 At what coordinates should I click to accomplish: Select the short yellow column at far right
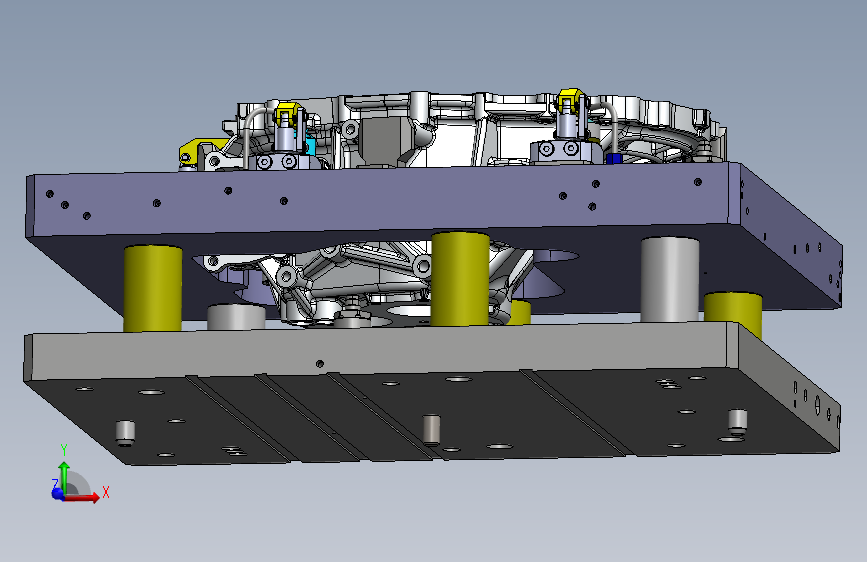click(733, 313)
